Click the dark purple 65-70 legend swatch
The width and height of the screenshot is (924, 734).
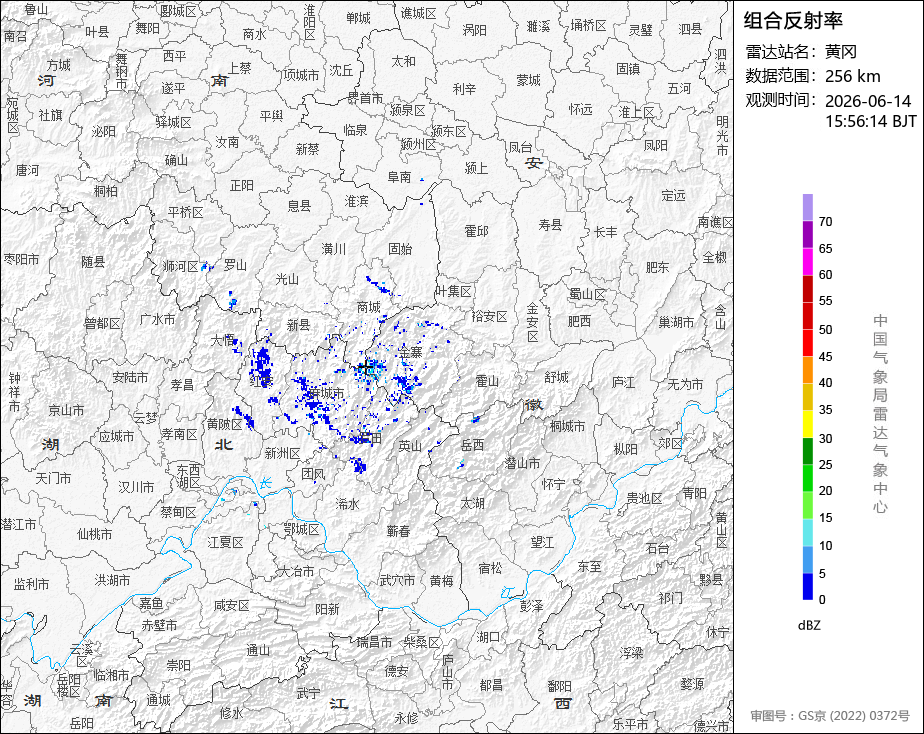click(x=807, y=234)
